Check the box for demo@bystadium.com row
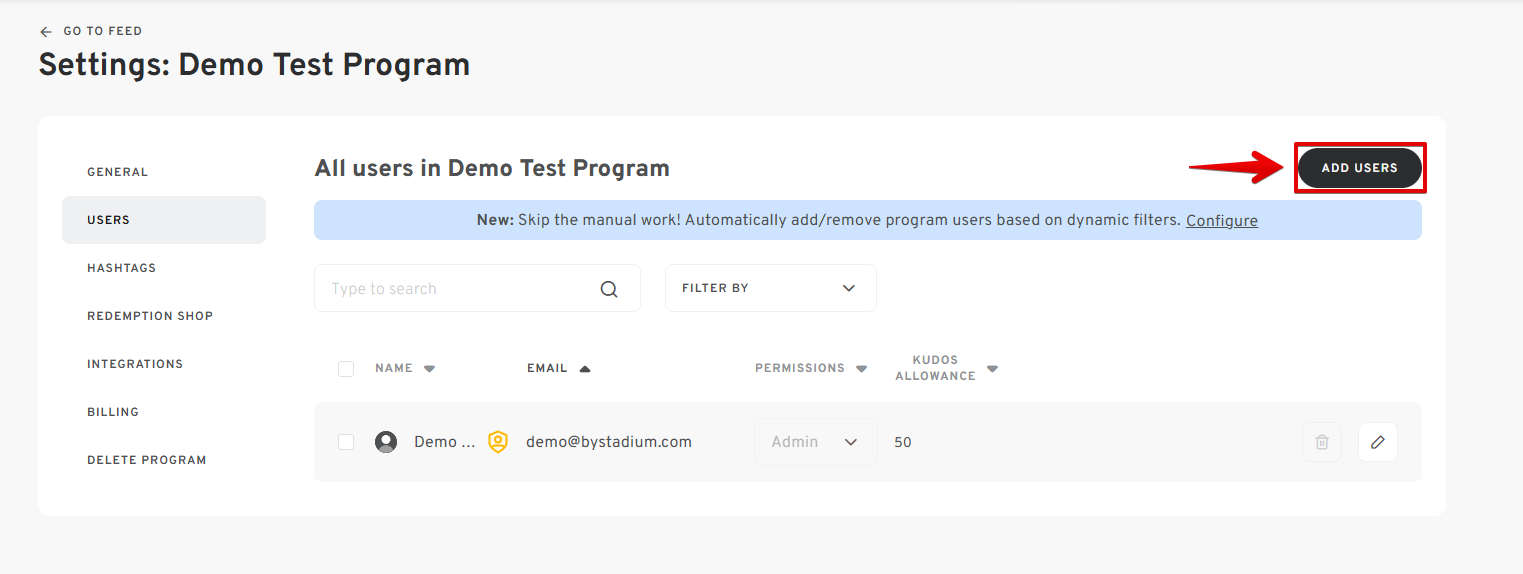 [346, 442]
